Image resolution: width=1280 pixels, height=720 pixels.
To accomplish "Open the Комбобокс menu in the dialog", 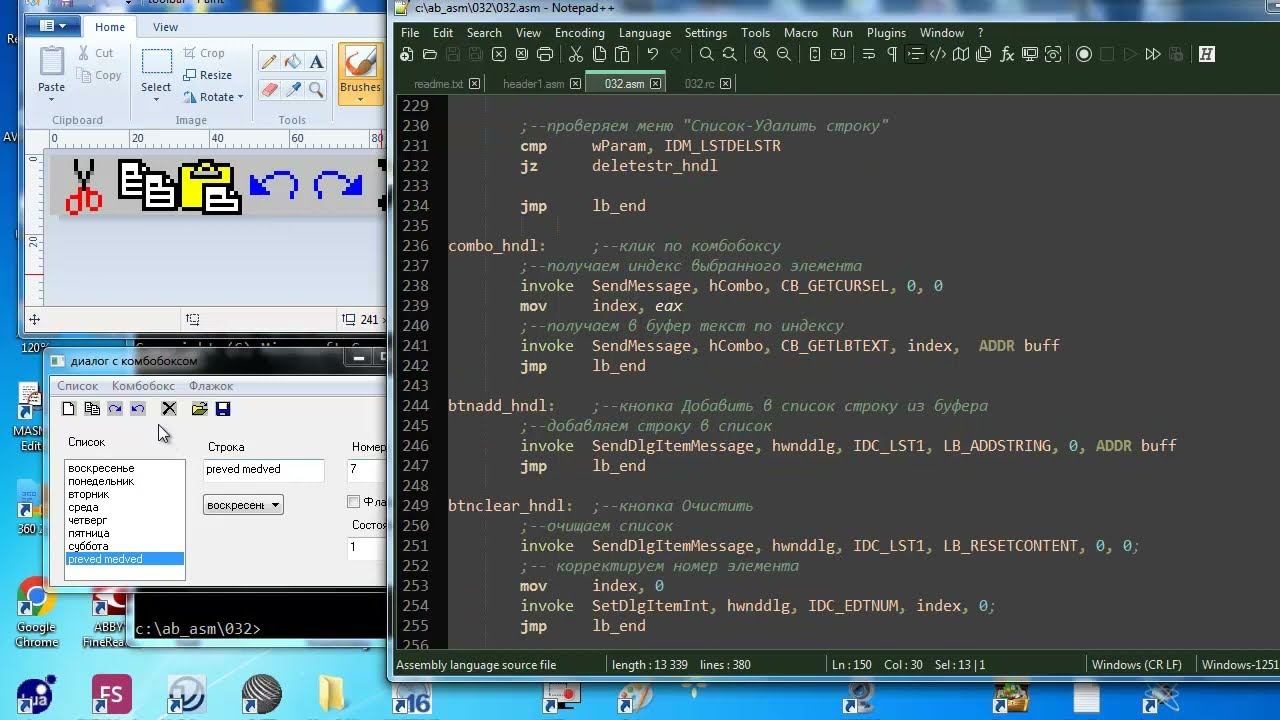I will coord(143,386).
